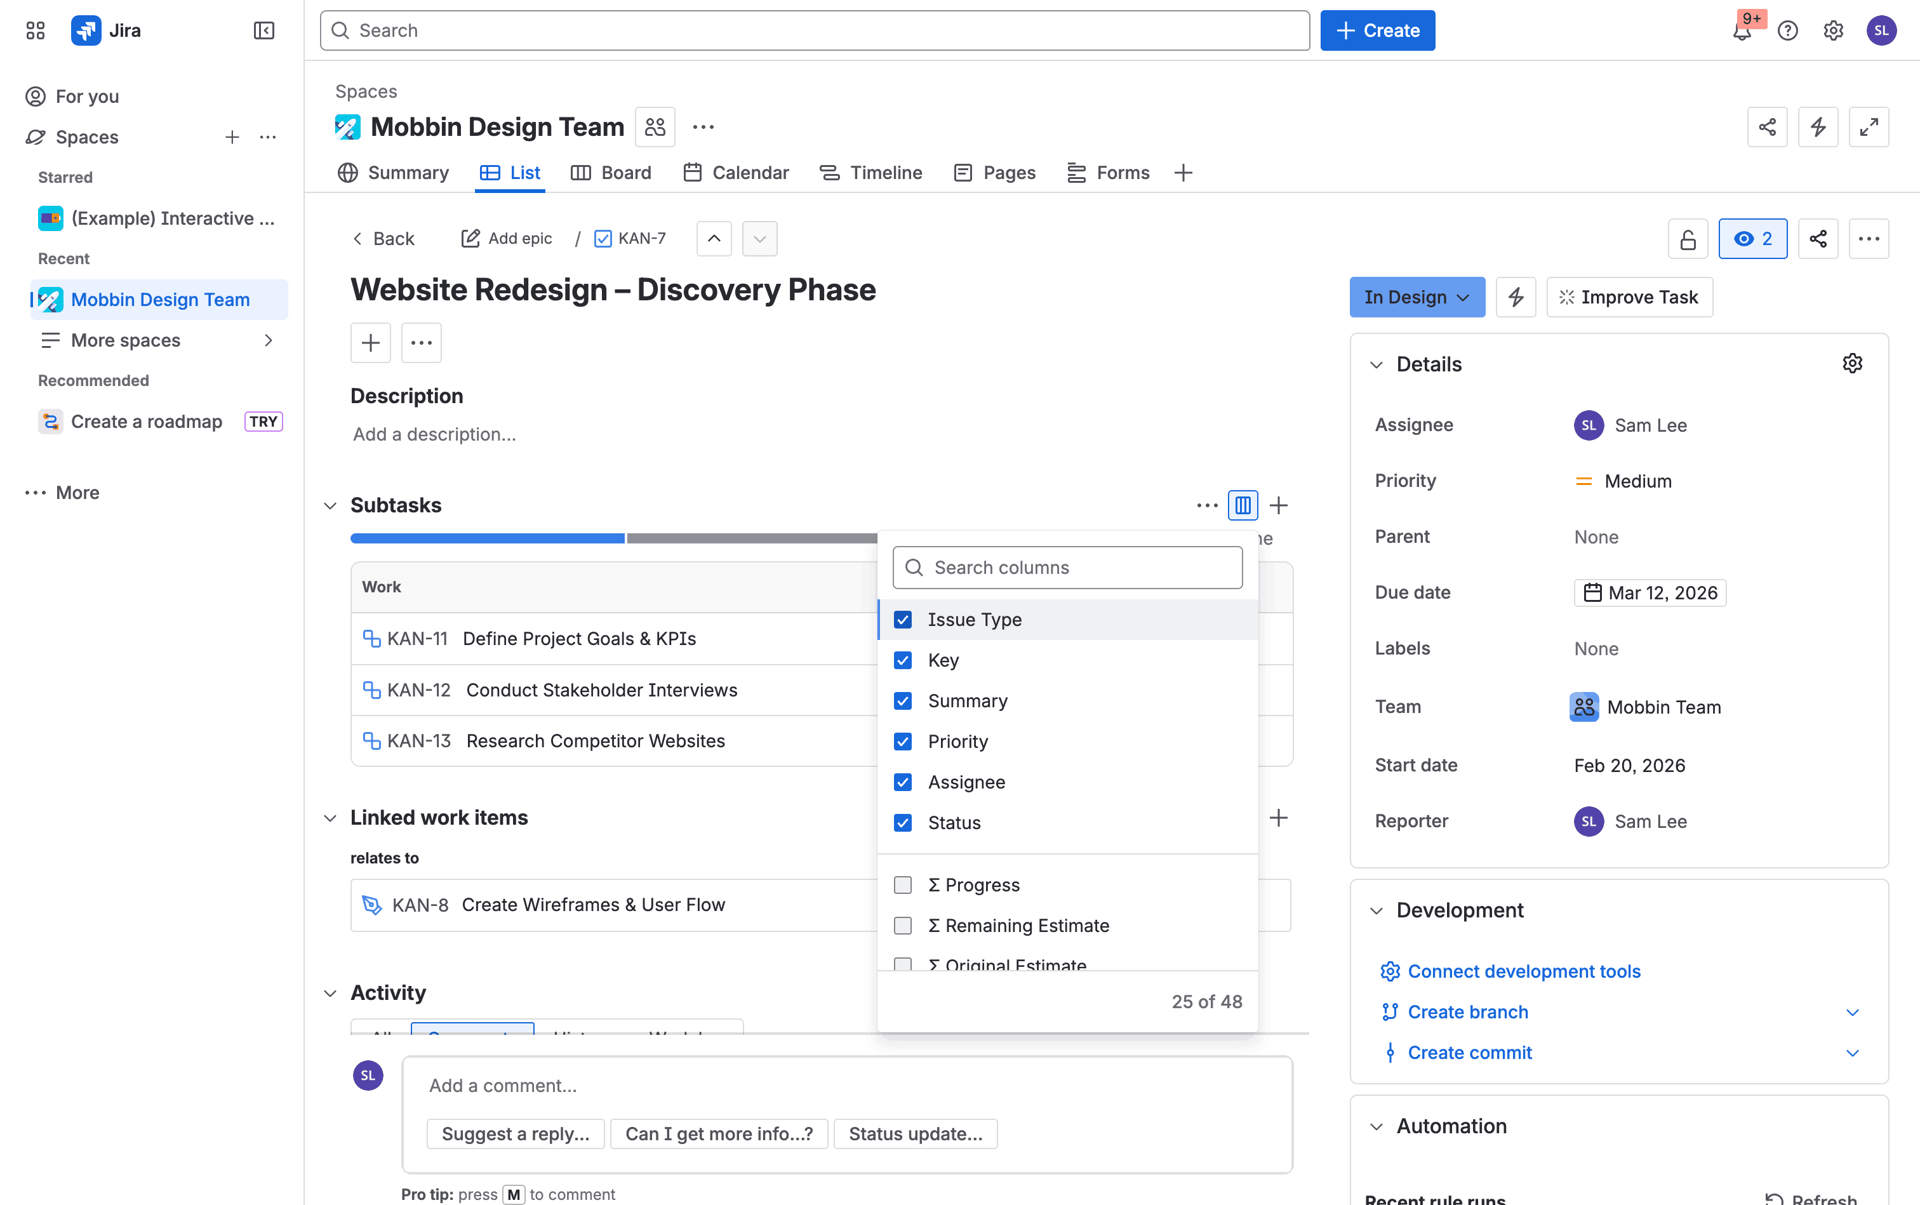
Task: Open space actions ellipsis next to title
Action: tap(703, 127)
